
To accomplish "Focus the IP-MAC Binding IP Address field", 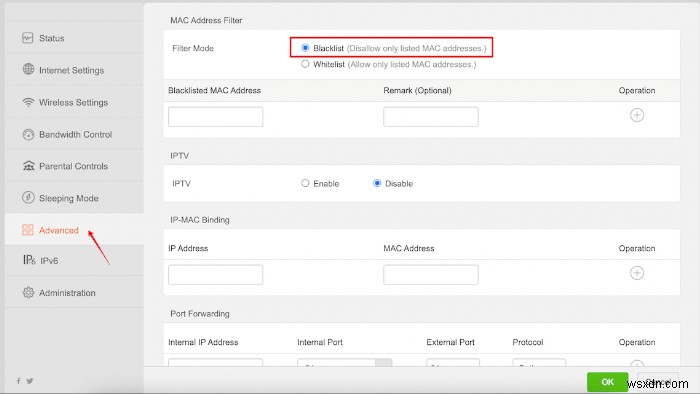I will [216, 274].
